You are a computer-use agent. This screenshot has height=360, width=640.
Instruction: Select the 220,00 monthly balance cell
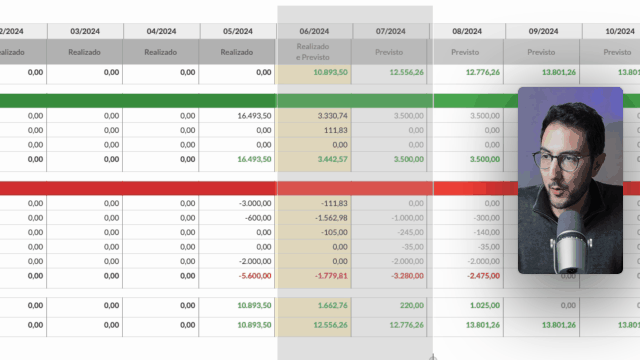pos(412,305)
